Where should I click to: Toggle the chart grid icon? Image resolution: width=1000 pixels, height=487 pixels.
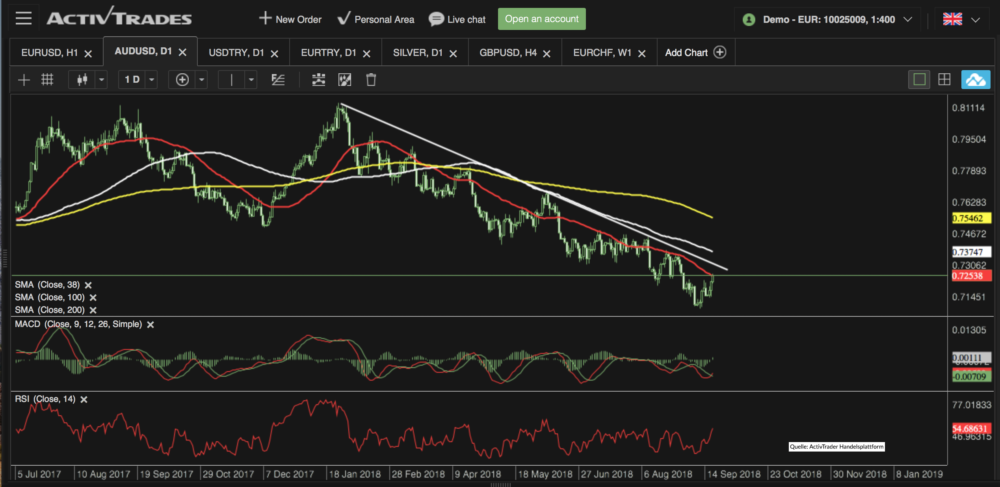coord(47,80)
